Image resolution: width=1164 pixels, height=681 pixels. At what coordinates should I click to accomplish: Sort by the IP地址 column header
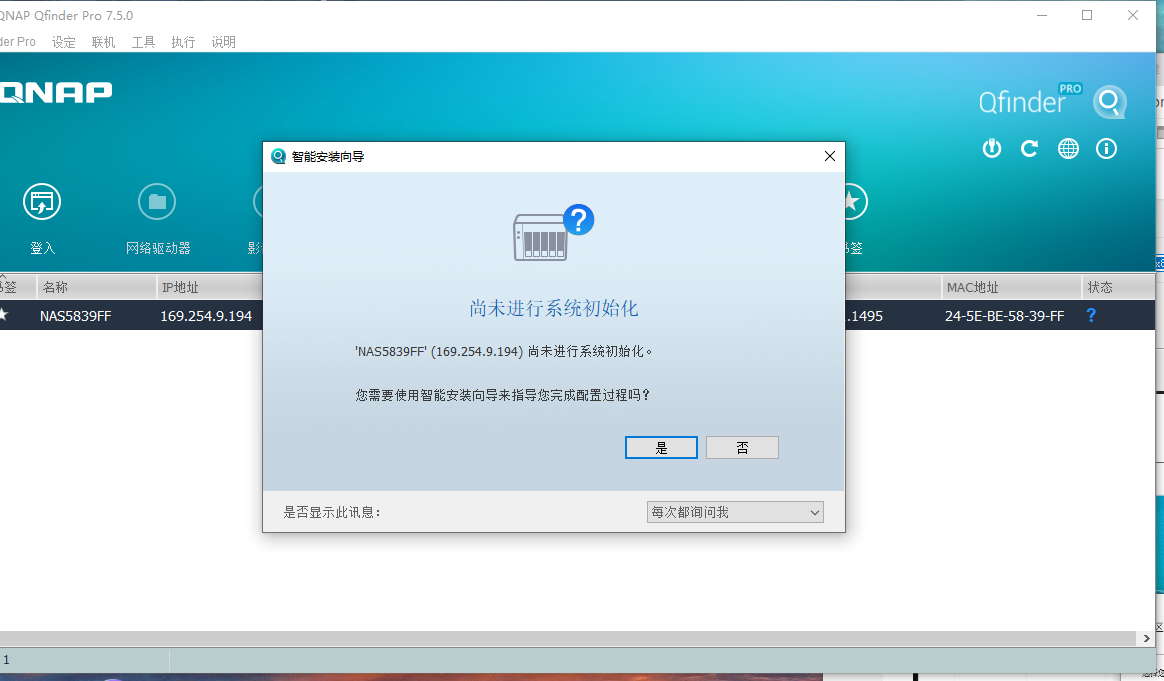[x=209, y=287]
